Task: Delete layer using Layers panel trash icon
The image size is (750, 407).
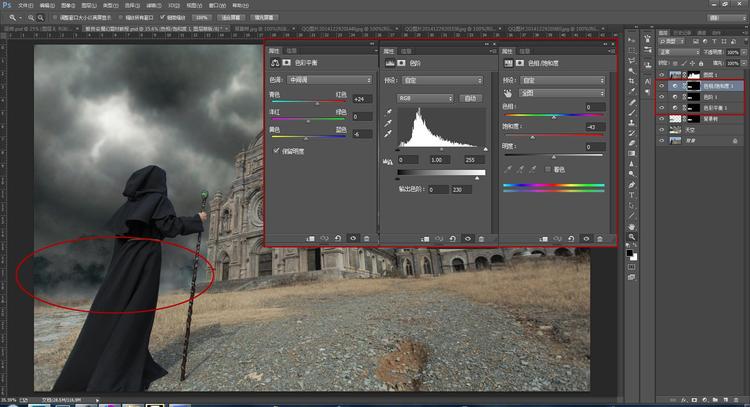Action: point(737,400)
